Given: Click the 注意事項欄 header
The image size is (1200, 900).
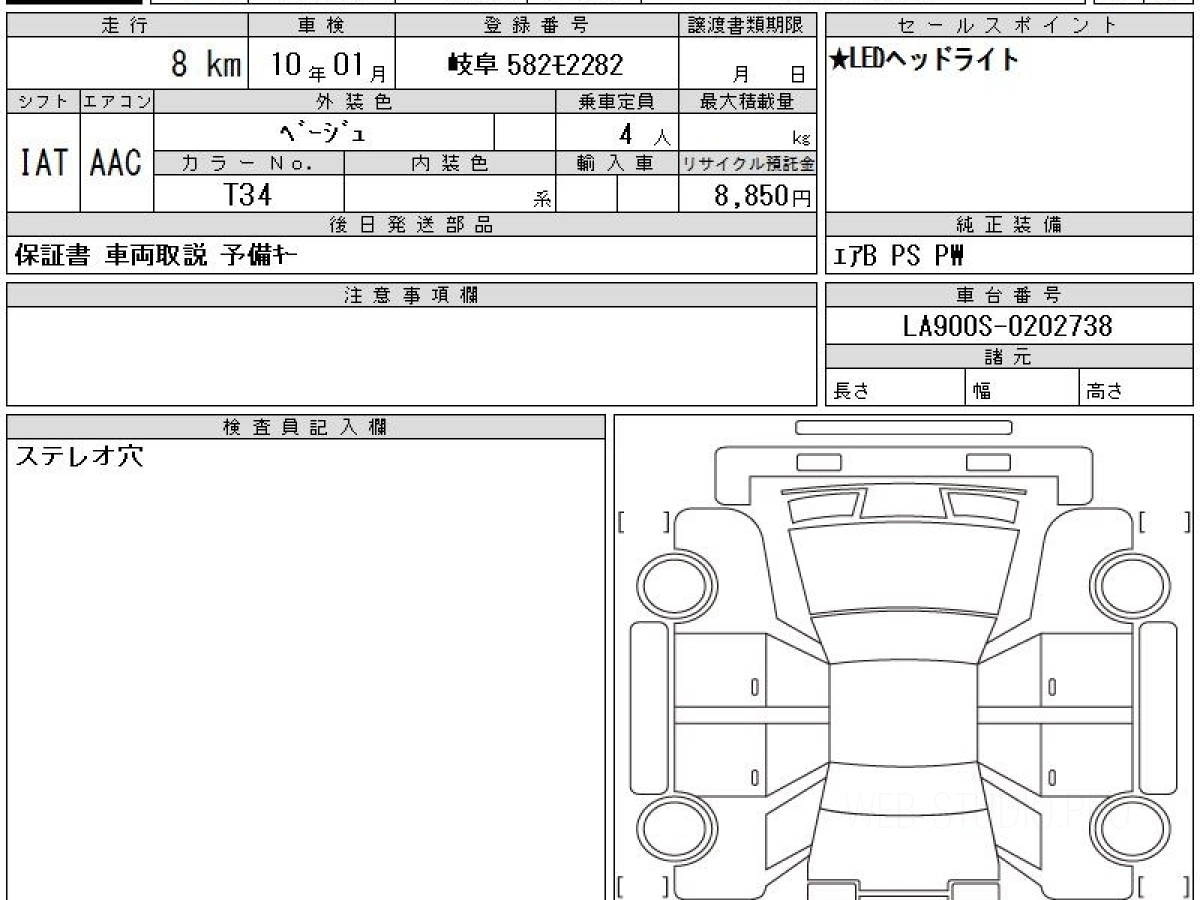Looking at the screenshot, I should [x=412, y=295].
